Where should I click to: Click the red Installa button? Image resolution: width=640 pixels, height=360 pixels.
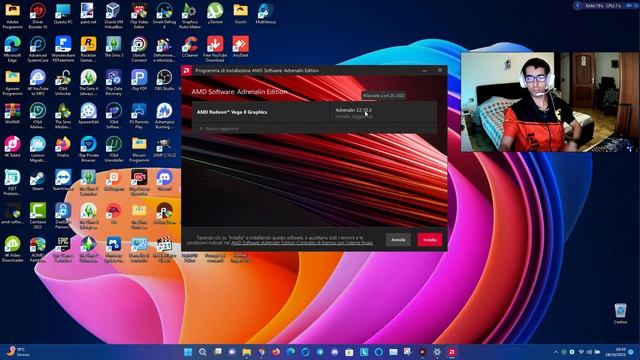pyautogui.click(x=430, y=240)
